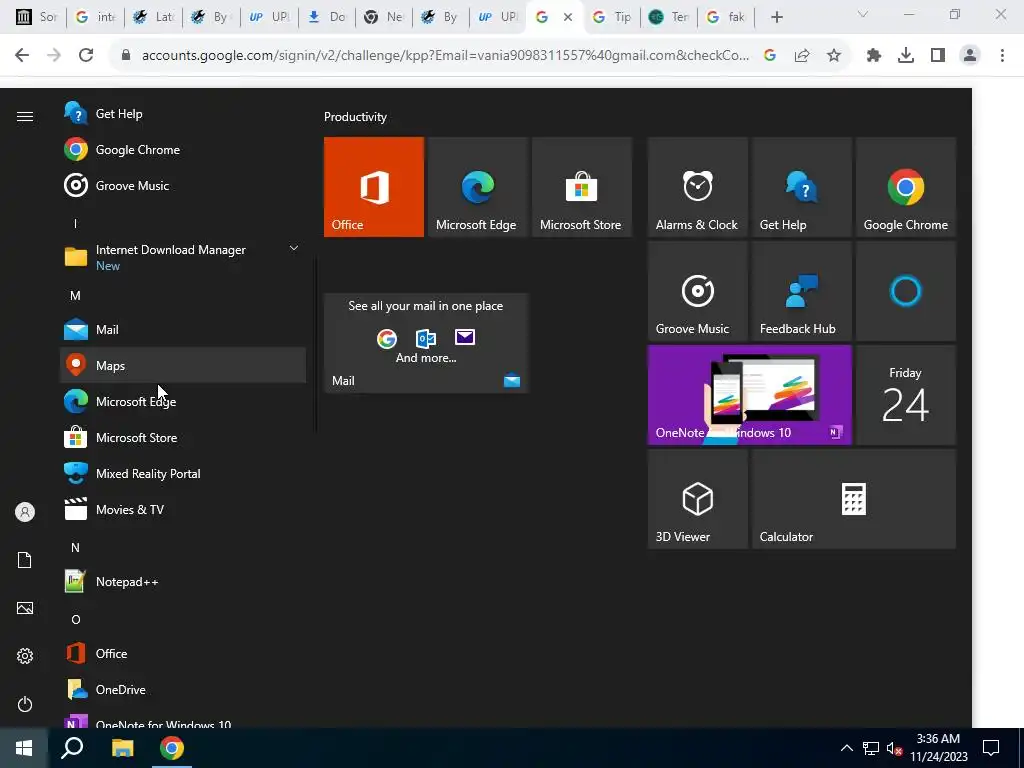The image size is (1024, 768).
Task: Open the Mail live tile
Action: point(426,343)
